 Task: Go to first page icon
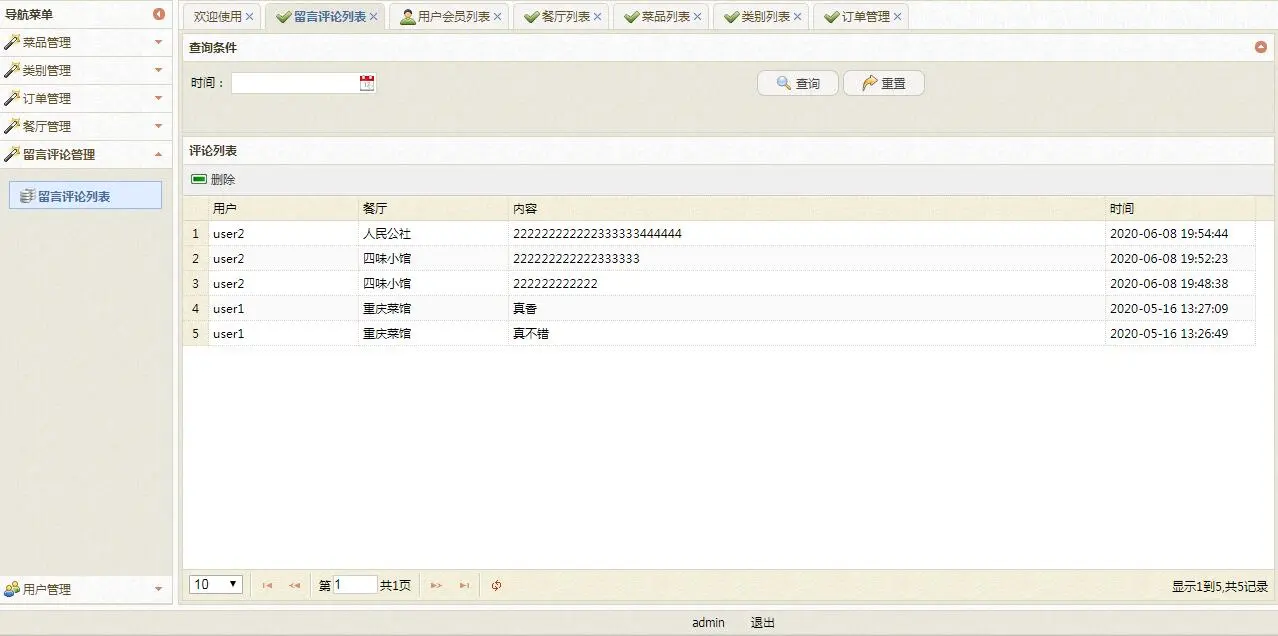(x=267, y=585)
